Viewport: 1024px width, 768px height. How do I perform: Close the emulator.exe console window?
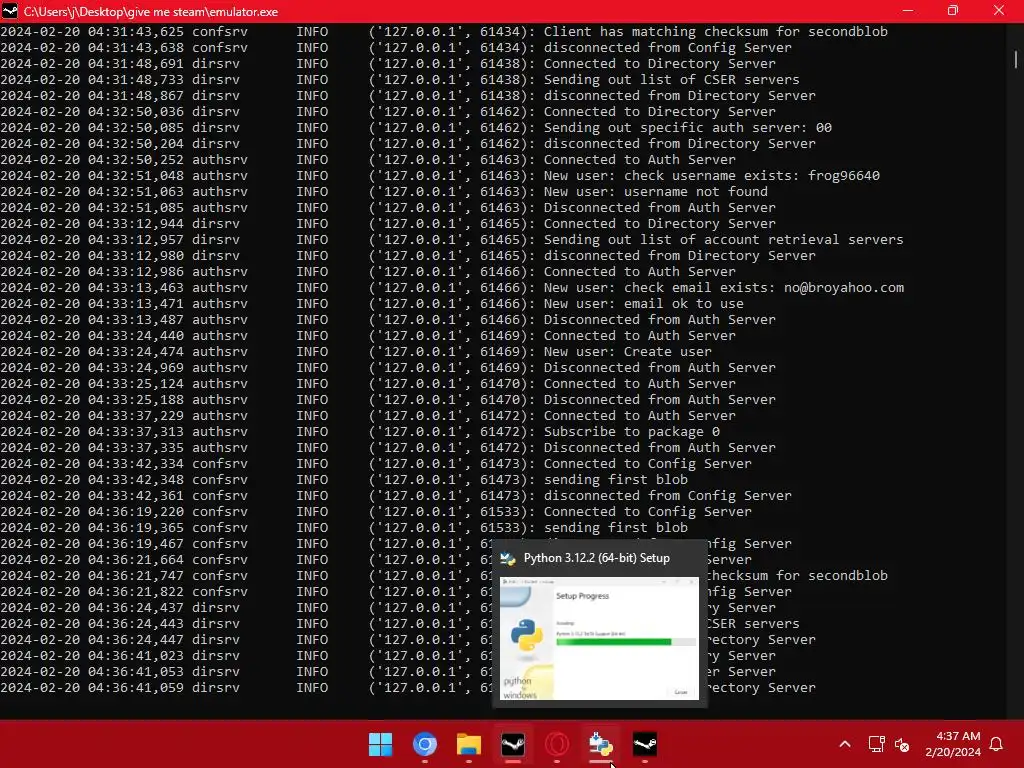point(999,11)
